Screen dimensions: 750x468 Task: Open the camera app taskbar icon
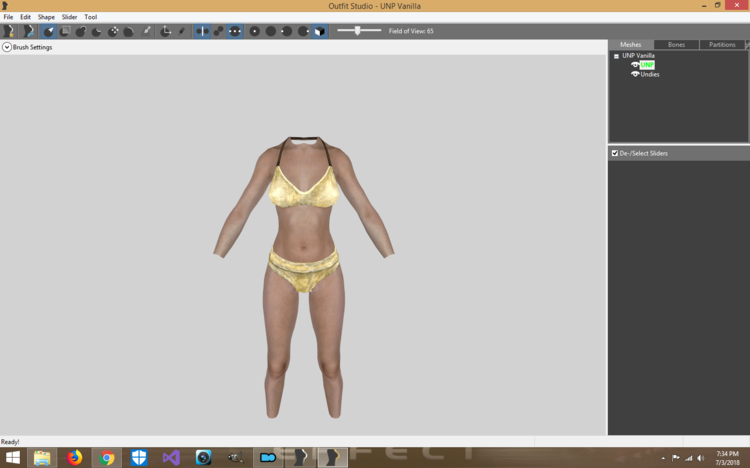(x=203, y=458)
